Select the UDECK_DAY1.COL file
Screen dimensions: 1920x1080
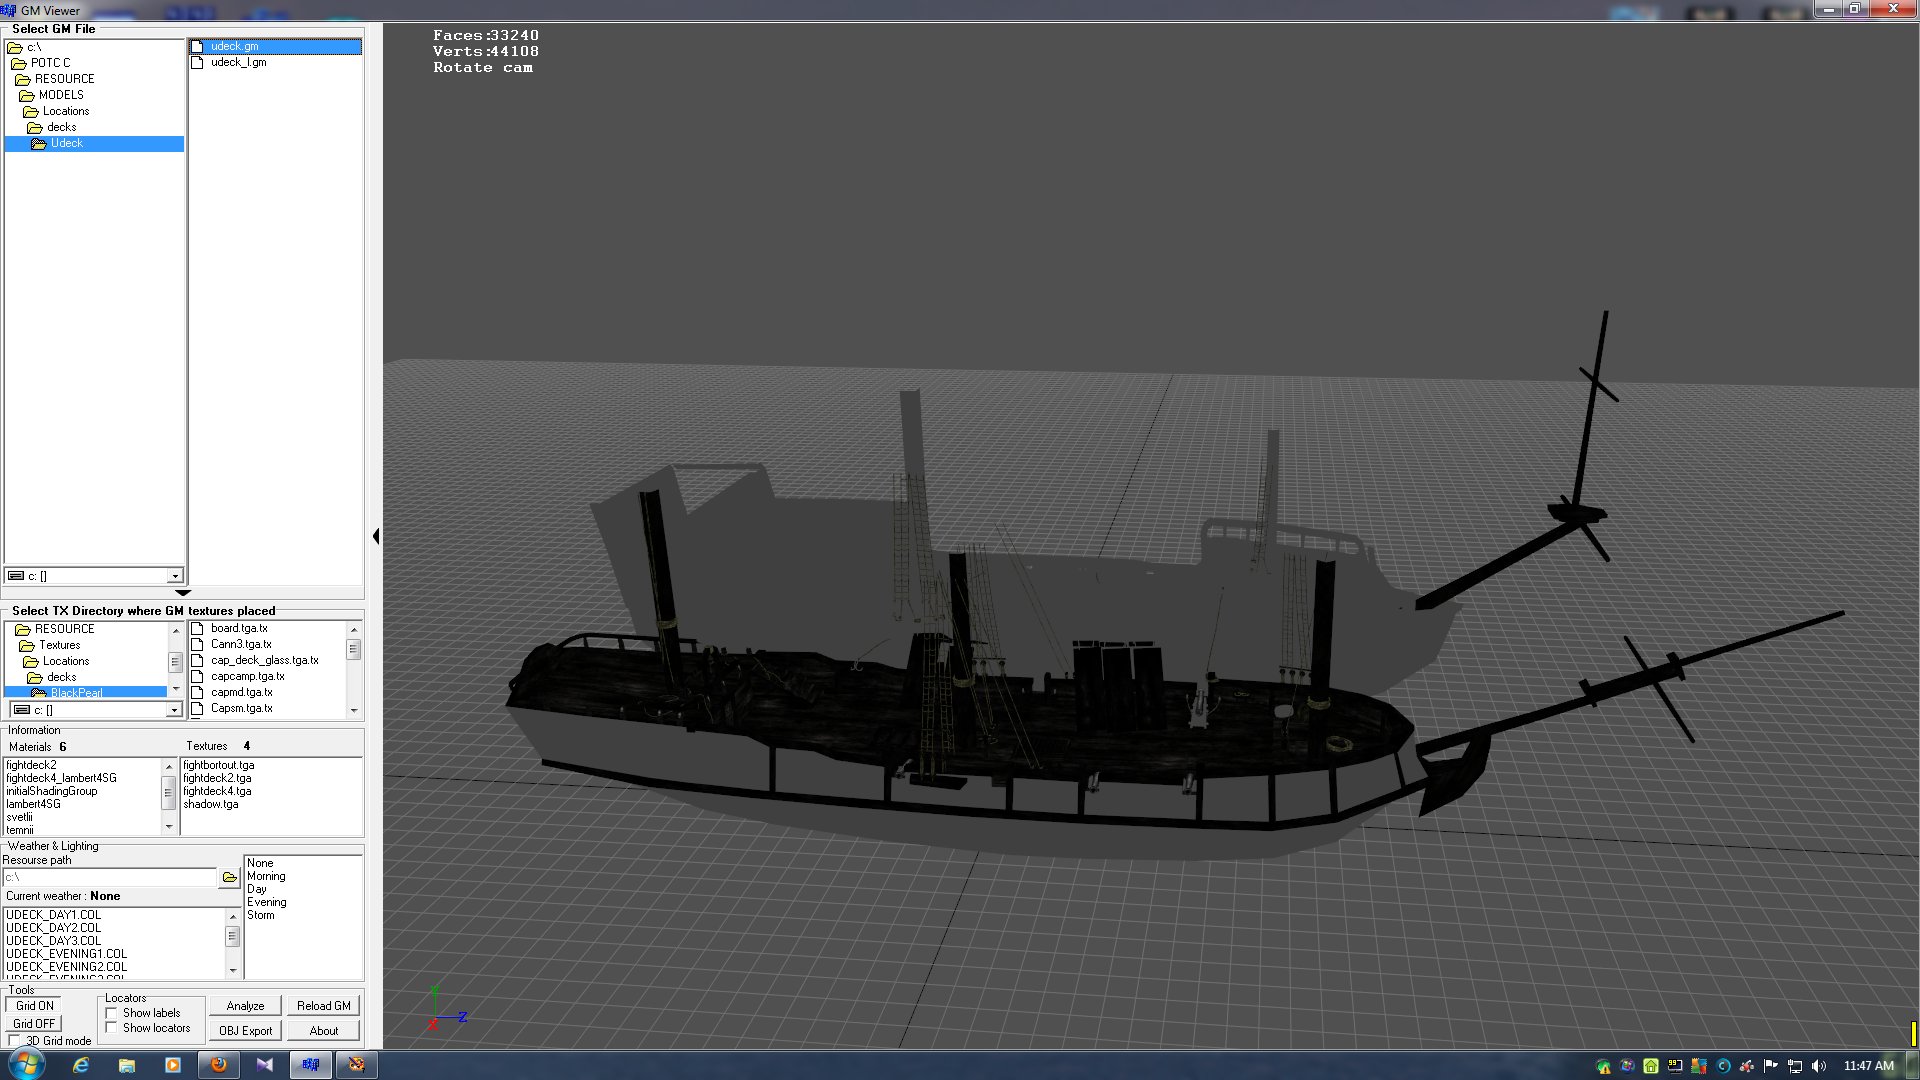[54, 916]
